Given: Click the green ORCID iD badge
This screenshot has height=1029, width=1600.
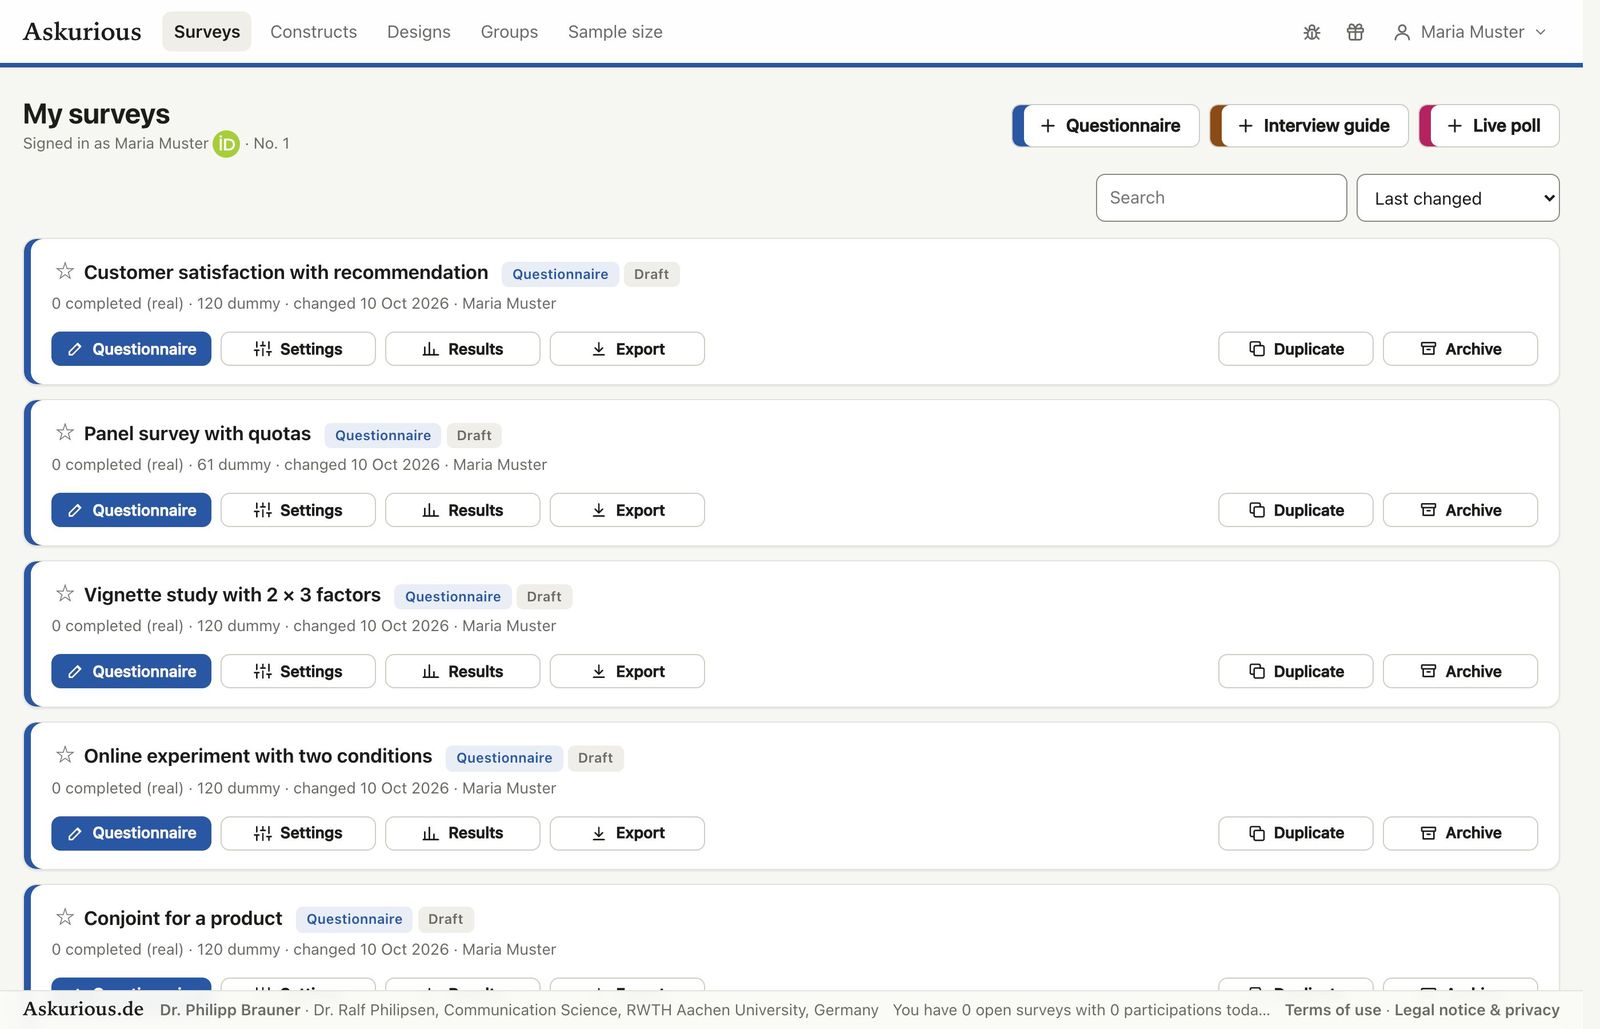Looking at the screenshot, I should pyautogui.click(x=227, y=144).
